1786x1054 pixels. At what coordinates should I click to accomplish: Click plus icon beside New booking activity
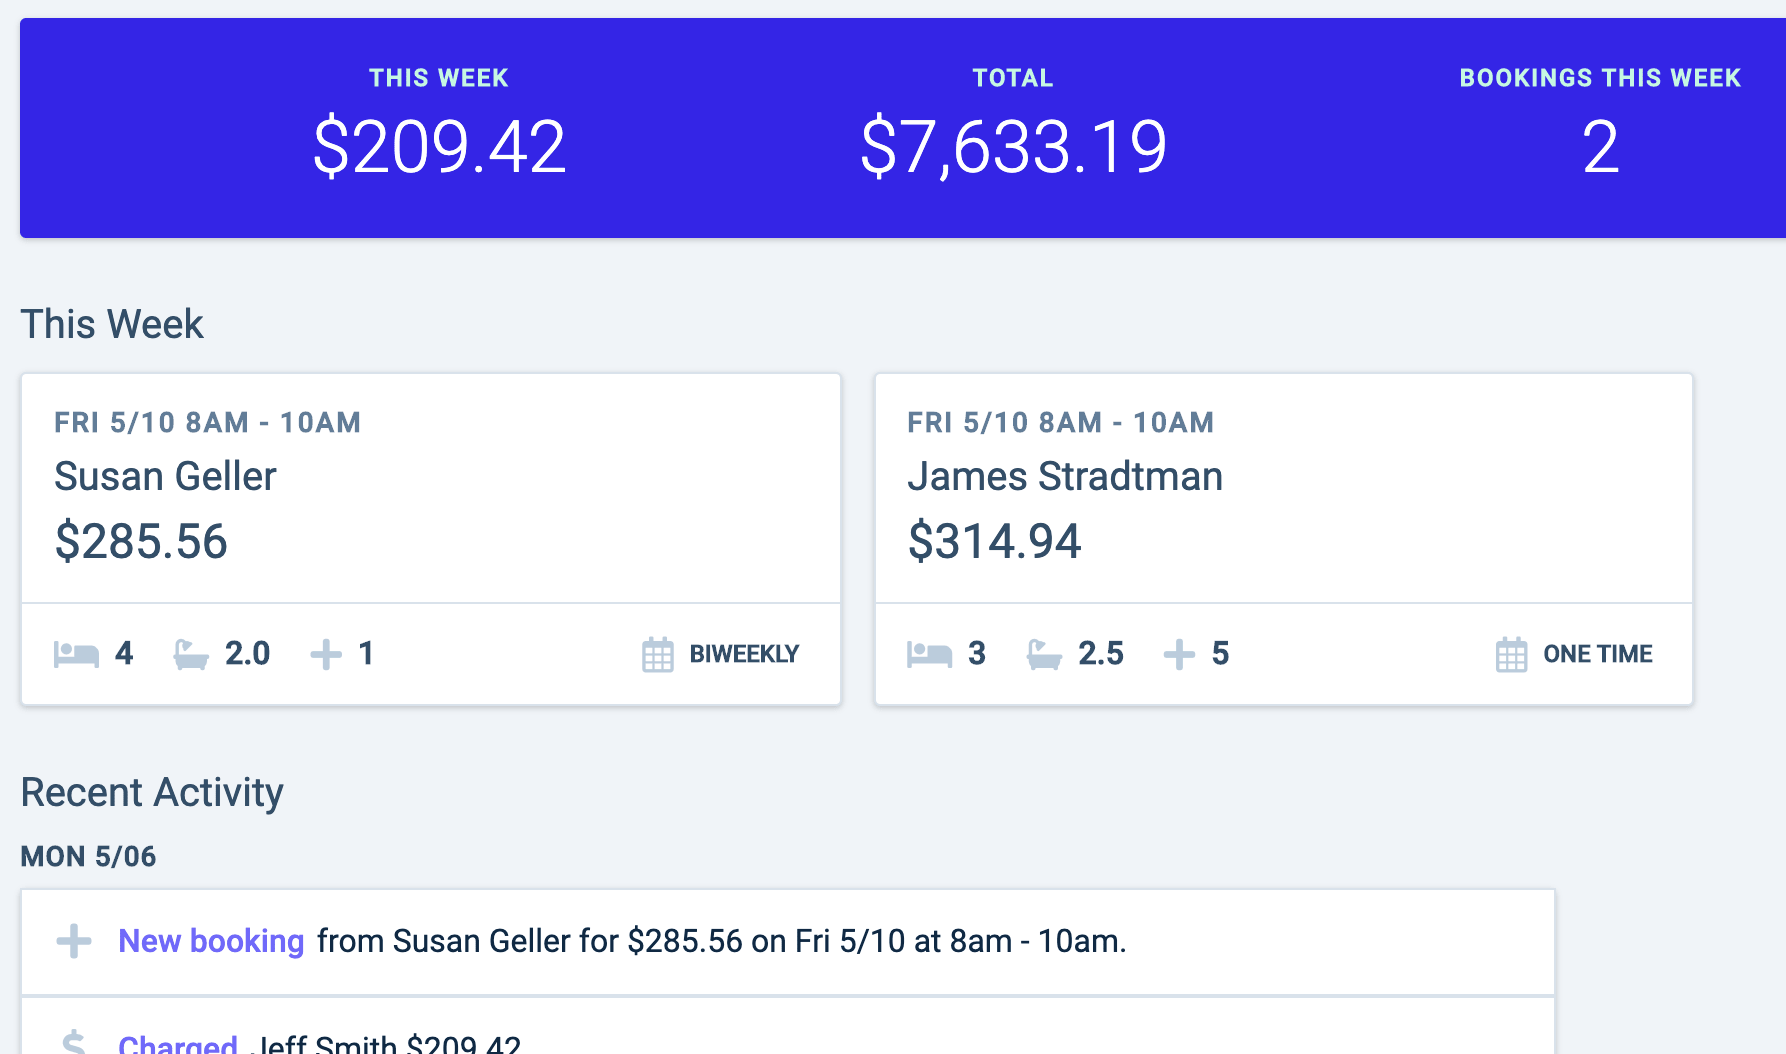(74, 941)
